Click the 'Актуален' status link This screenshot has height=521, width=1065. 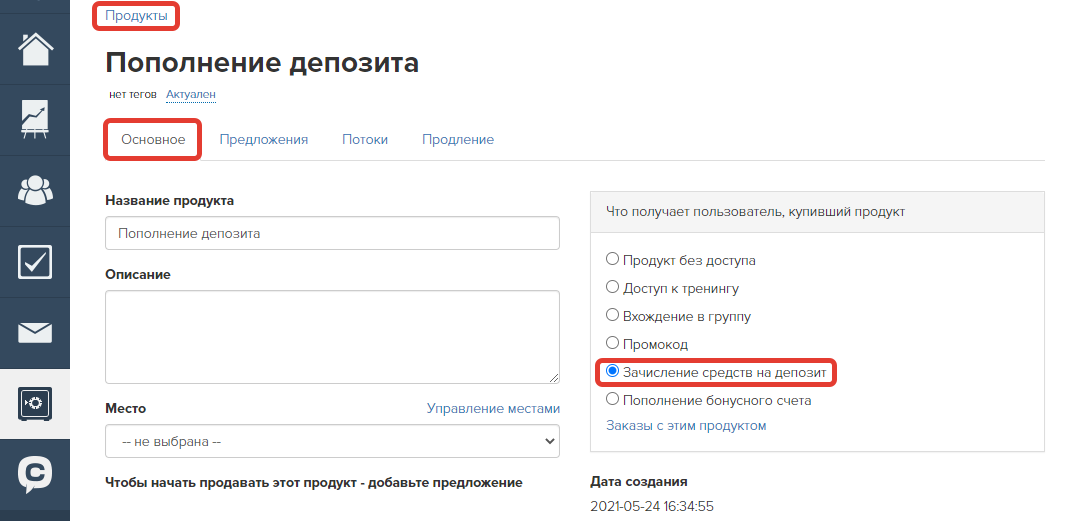click(x=191, y=94)
